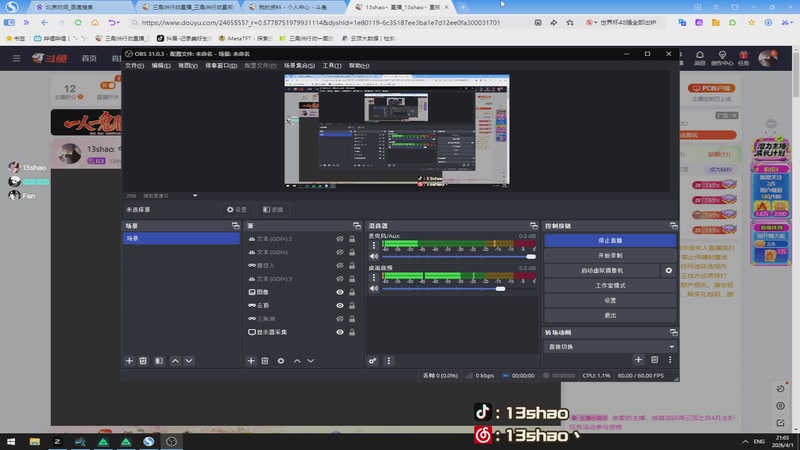The image size is (800, 450).
Task: Toggle lock on 显示器采集 source
Action: point(352,332)
